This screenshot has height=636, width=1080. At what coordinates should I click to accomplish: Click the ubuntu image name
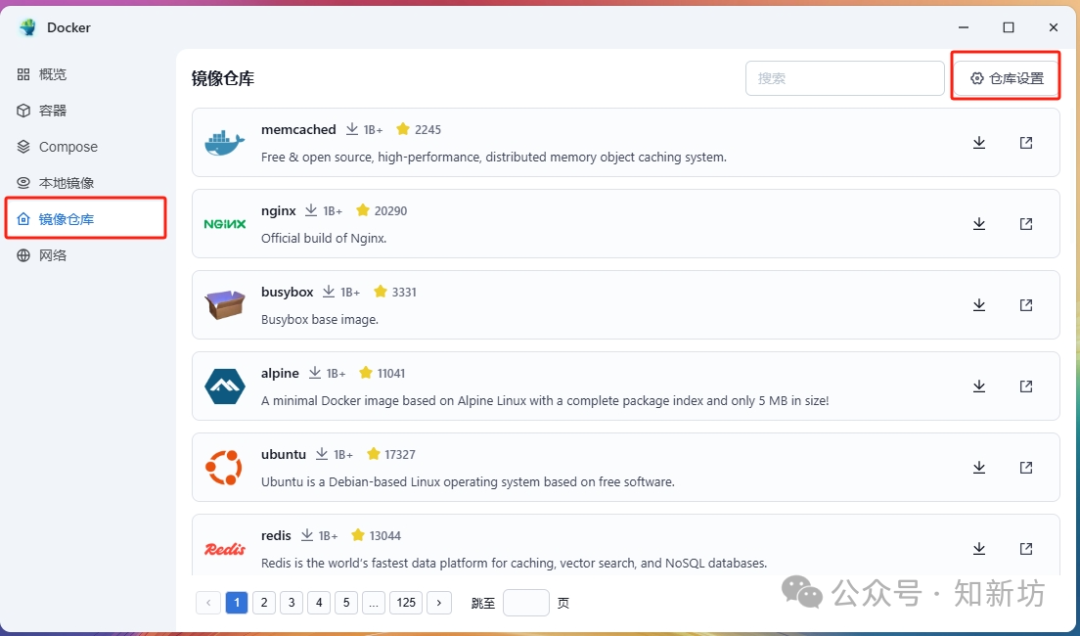coord(283,455)
